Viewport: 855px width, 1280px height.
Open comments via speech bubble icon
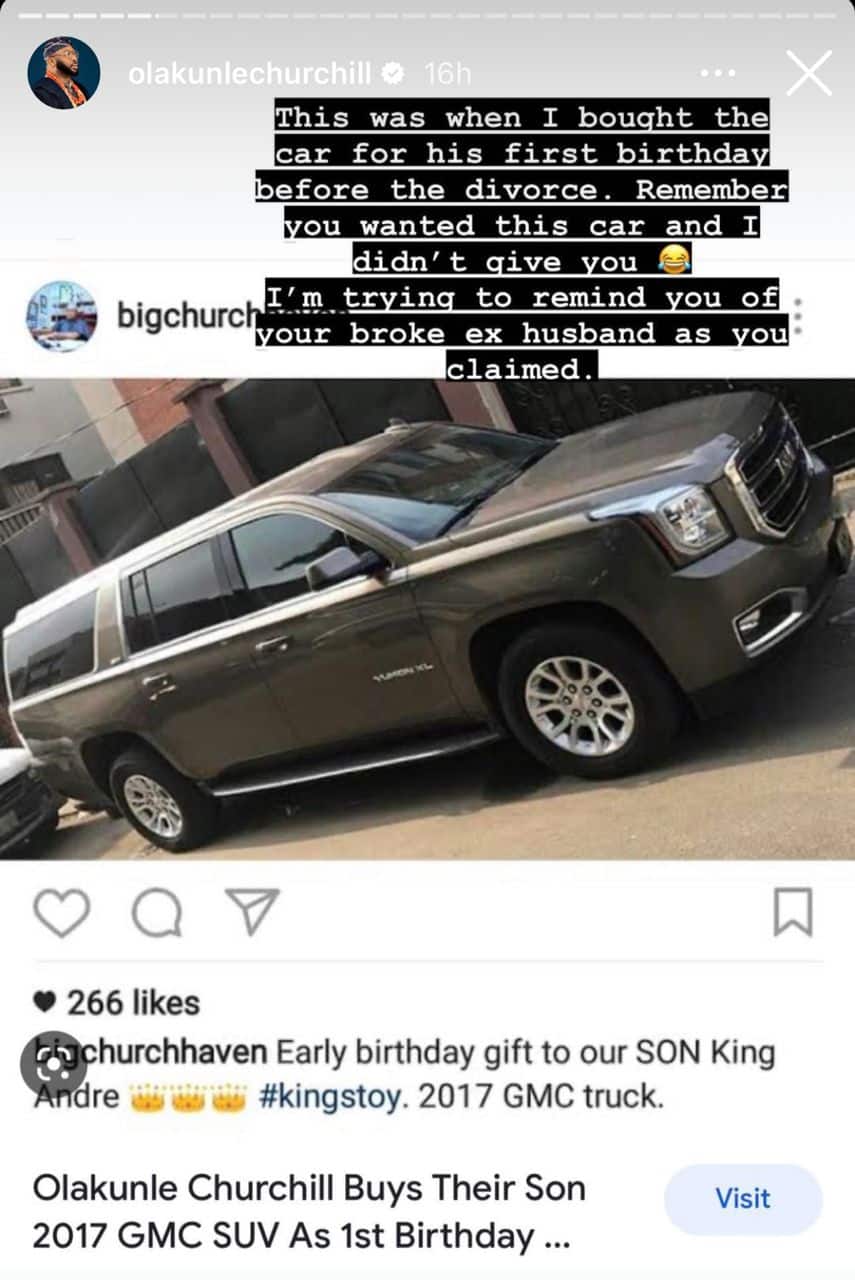(x=157, y=912)
